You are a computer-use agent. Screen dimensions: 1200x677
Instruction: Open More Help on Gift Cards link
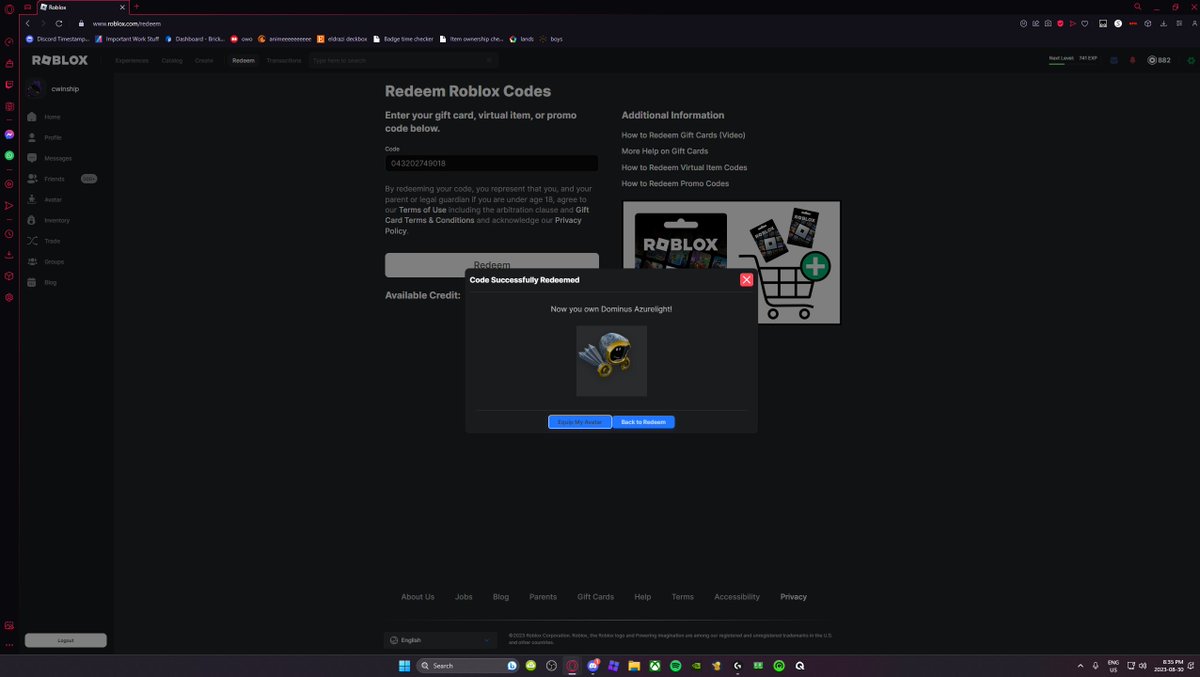click(664, 151)
